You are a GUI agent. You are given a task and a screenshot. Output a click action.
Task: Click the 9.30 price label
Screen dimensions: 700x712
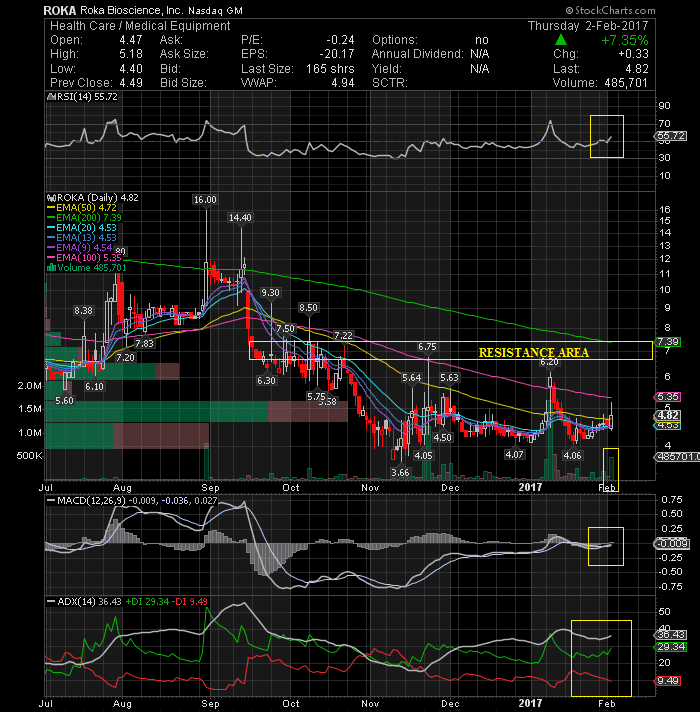coord(270,293)
